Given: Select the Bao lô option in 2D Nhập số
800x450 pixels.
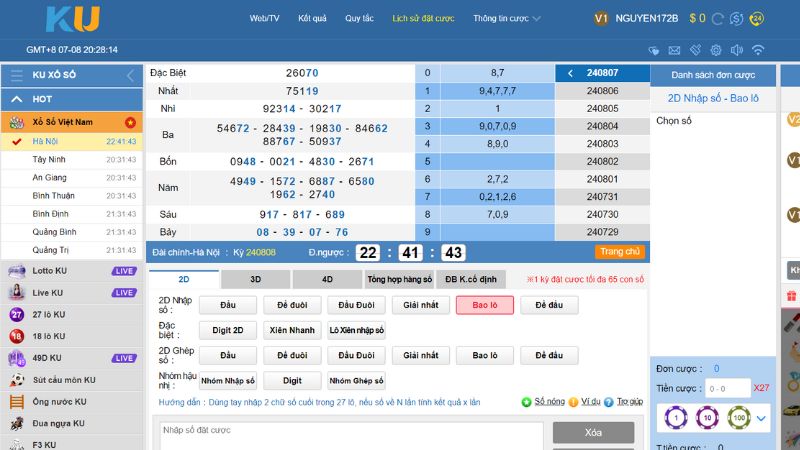Looking at the screenshot, I should (x=485, y=305).
